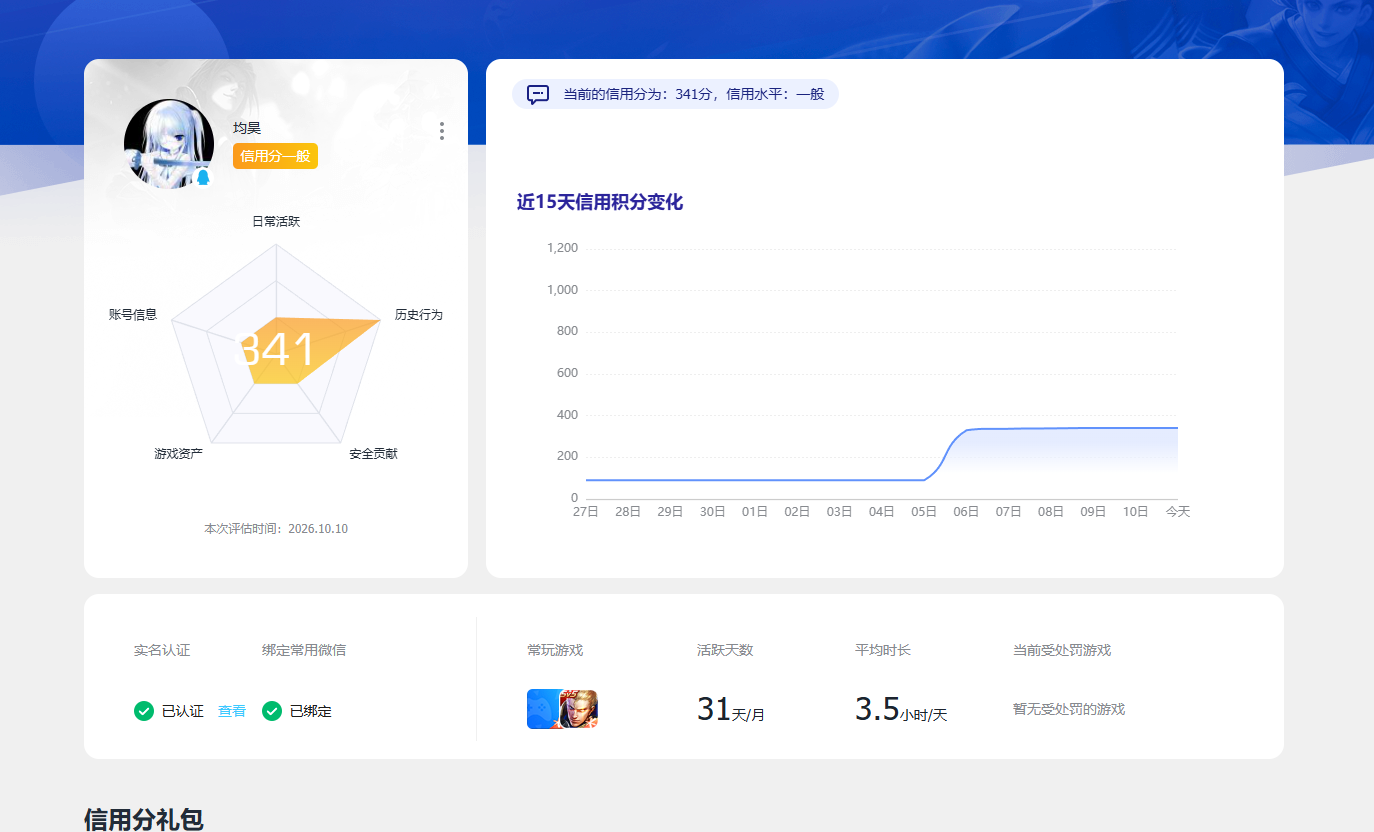Open the three-dot more options menu
This screenshot has height=832, width=1374.
442,131
